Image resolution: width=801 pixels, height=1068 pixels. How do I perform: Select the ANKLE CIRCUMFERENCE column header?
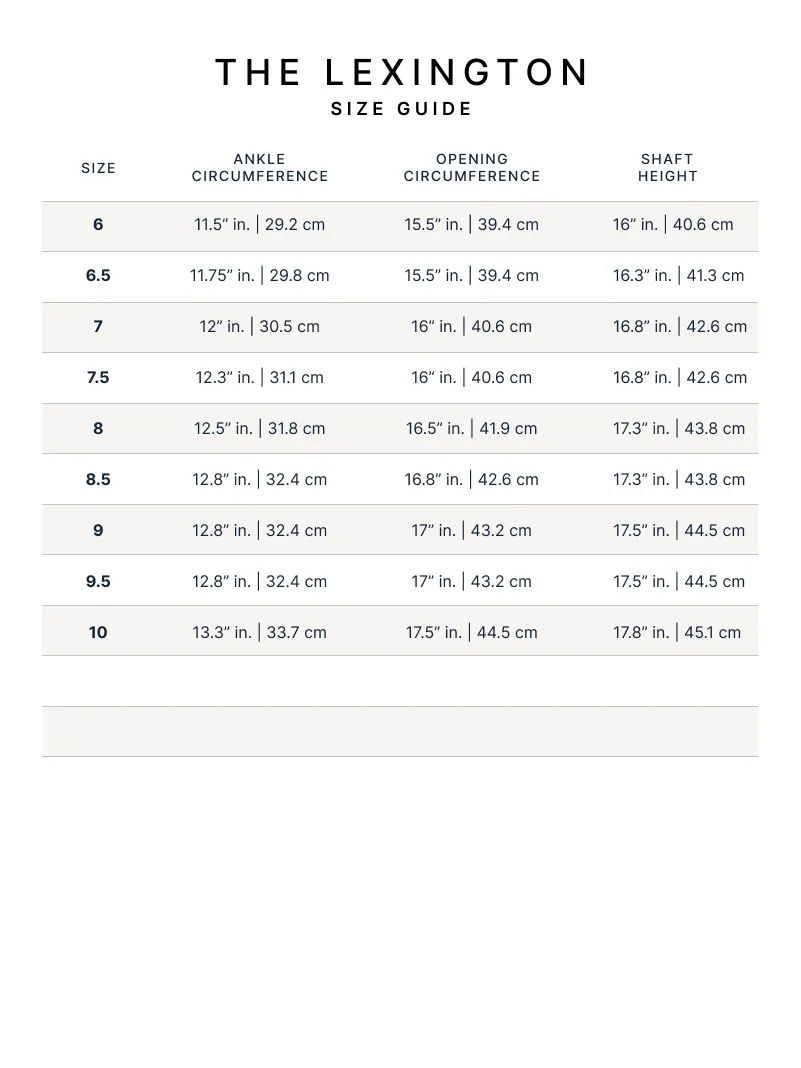260,168
